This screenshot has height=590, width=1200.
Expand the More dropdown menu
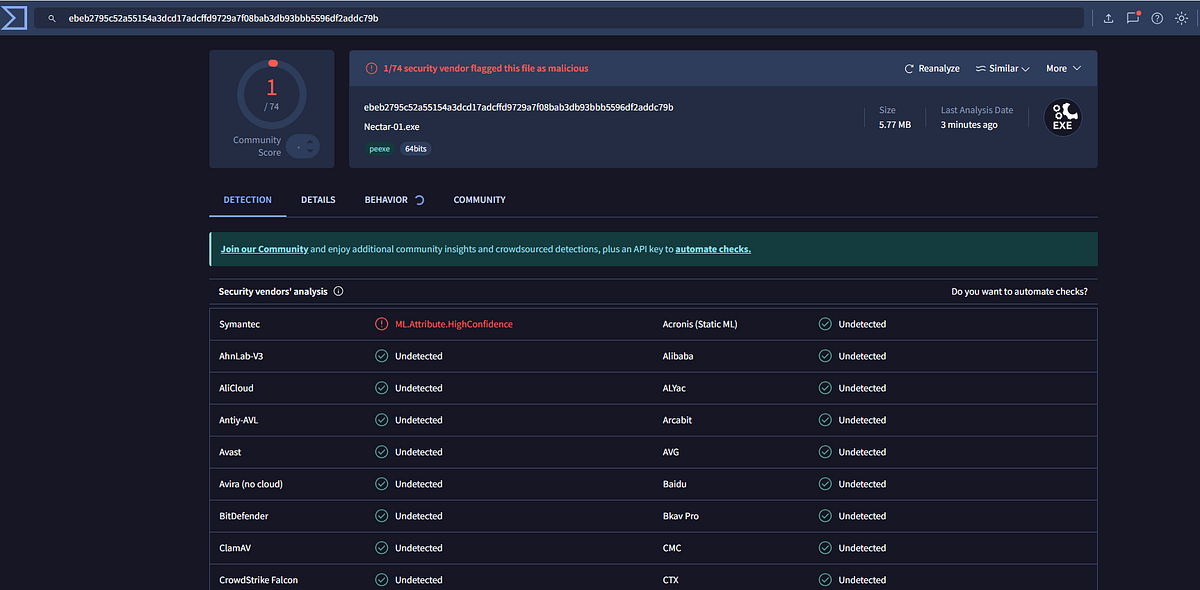click(x=1063, y=68)
